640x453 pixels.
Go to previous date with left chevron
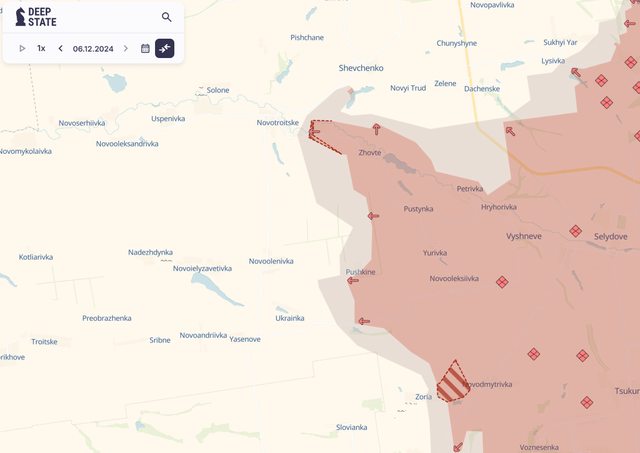click(x=60, y=49)
